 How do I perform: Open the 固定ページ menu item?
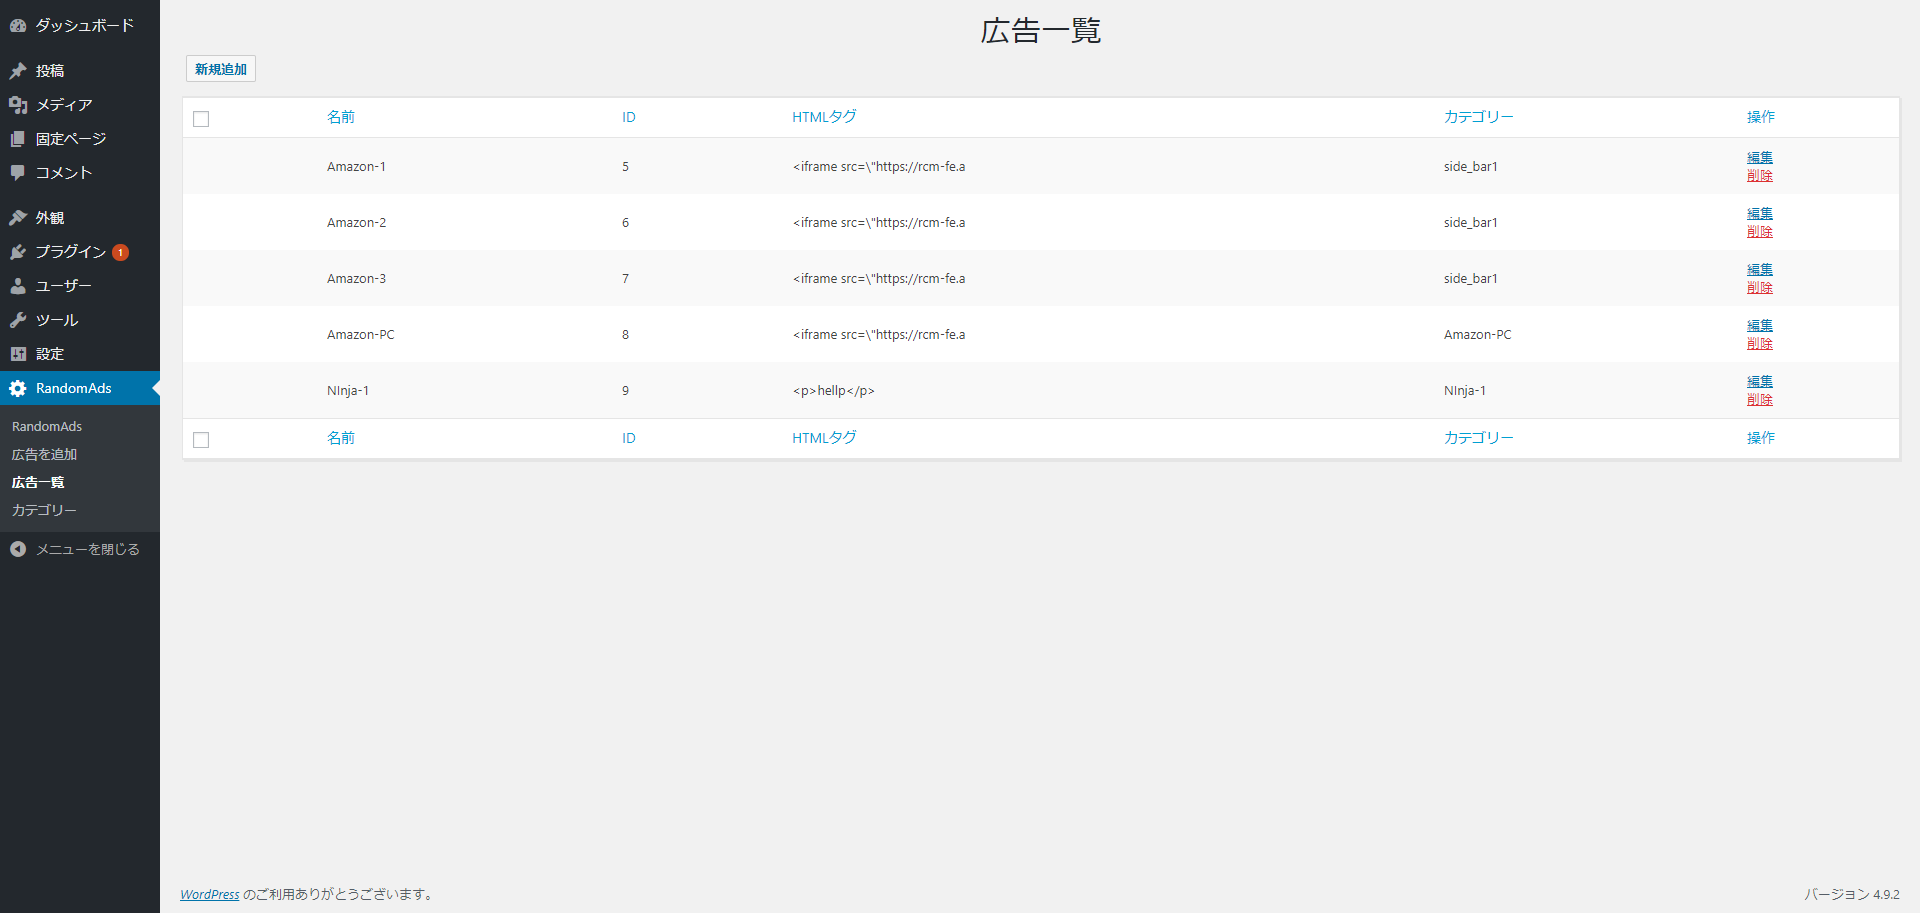80,139
